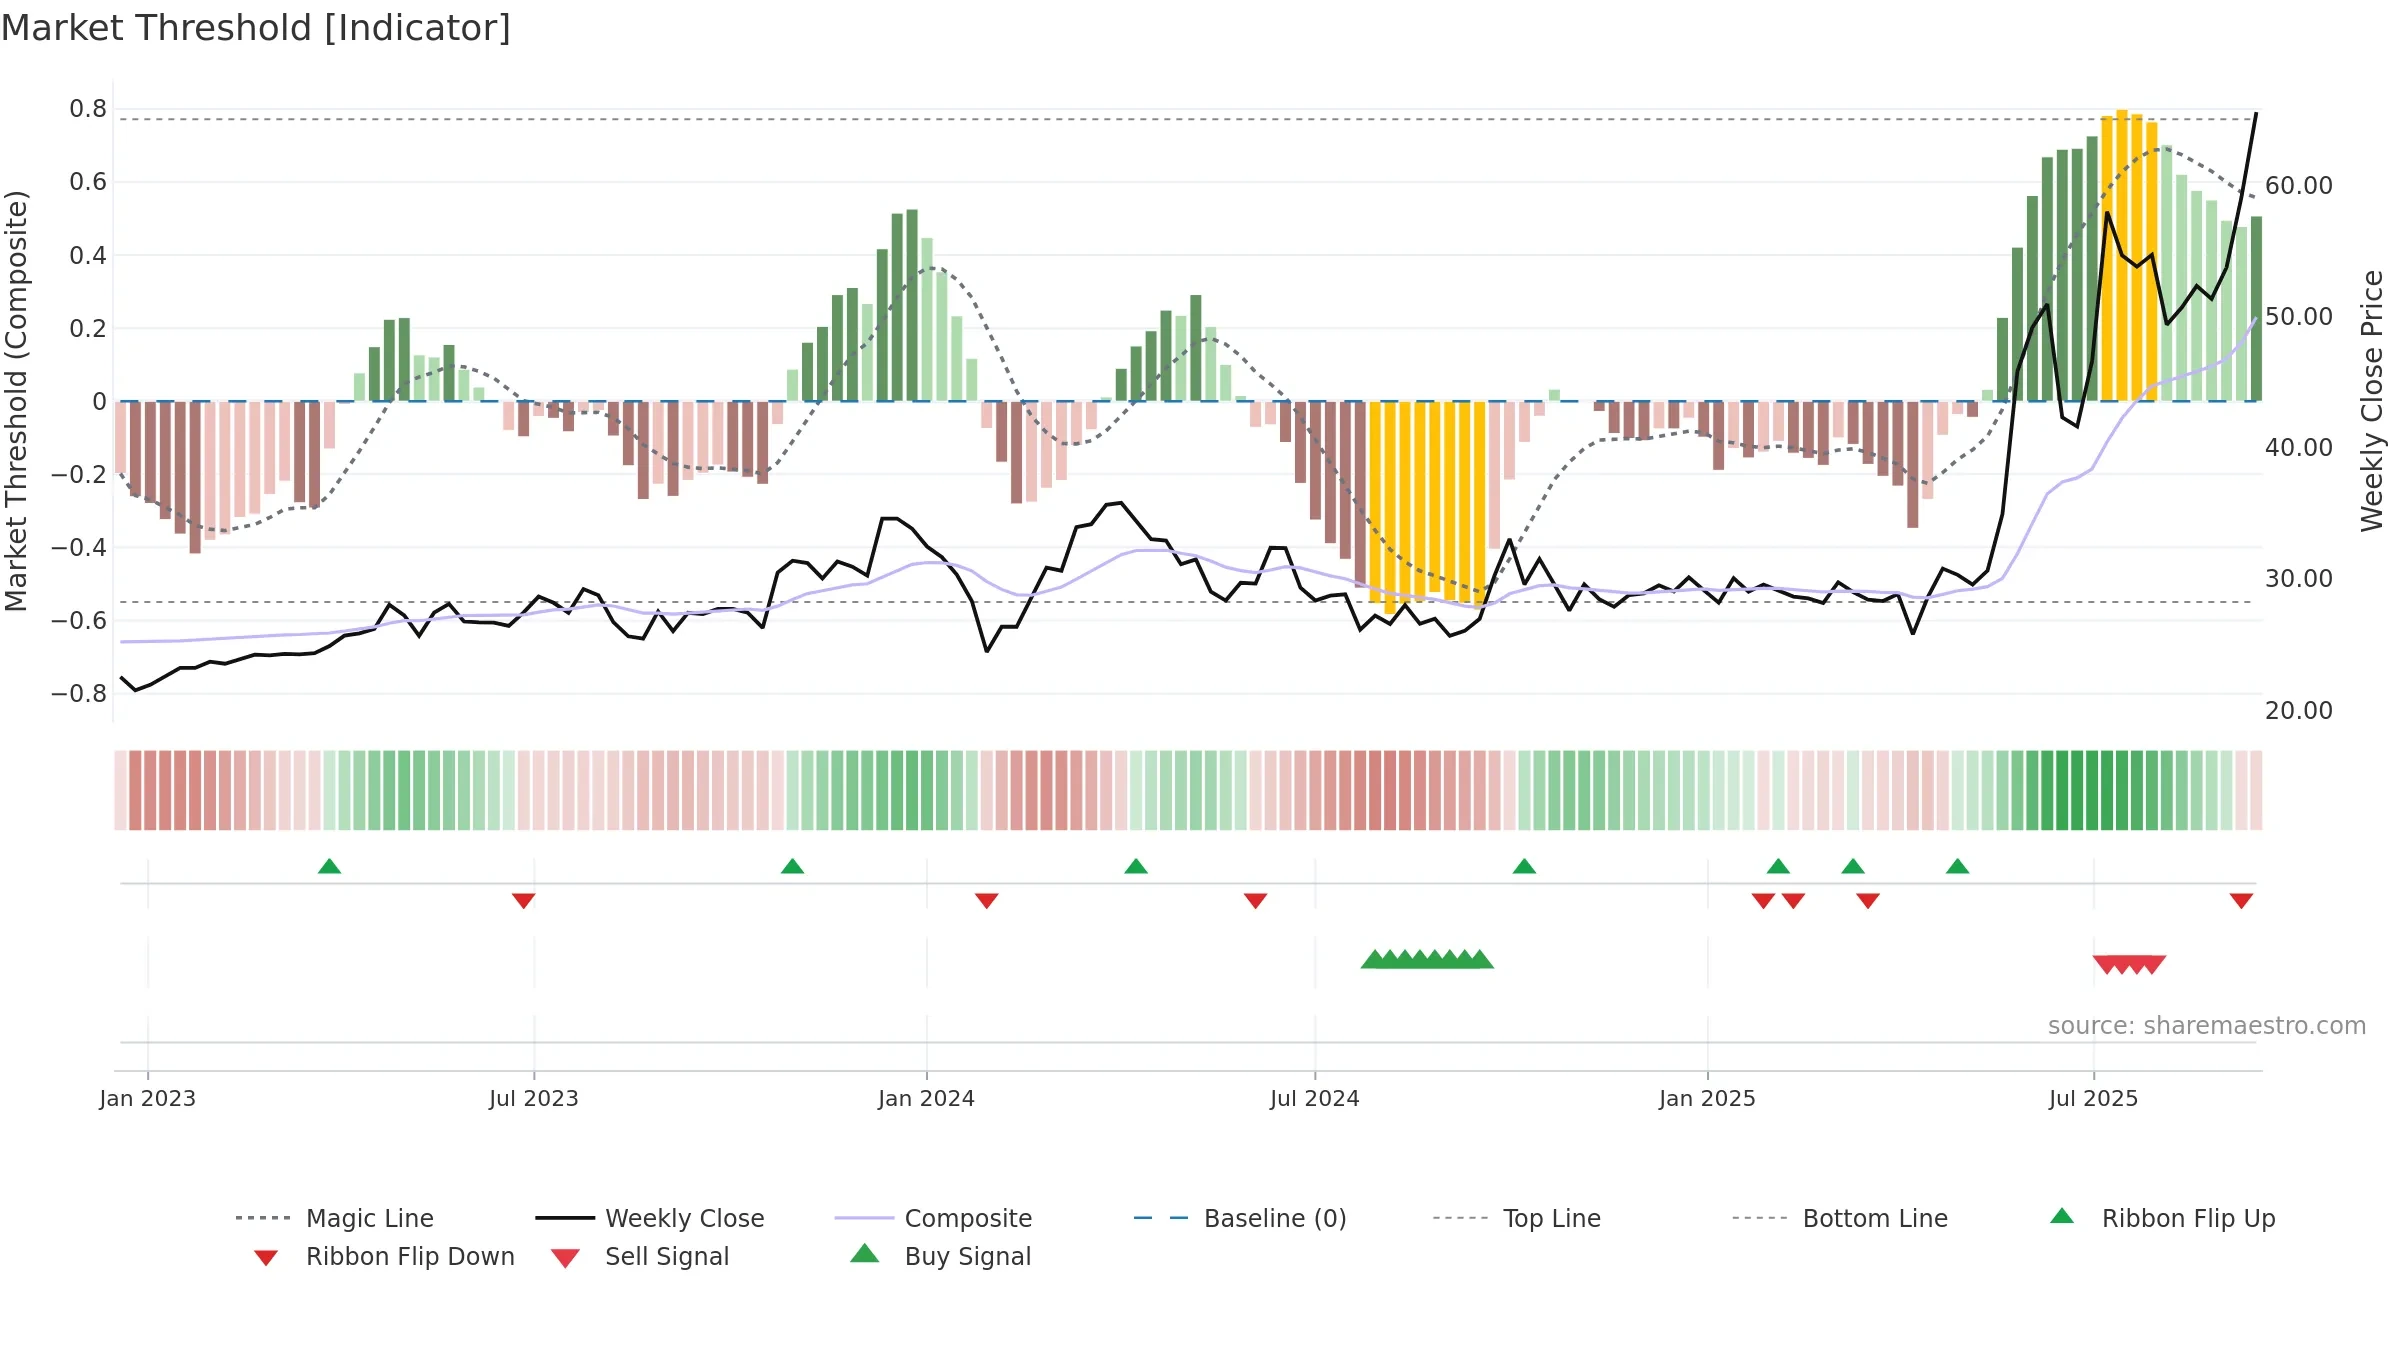Click the Market Threshold [Indicator] chart title
Viewport: 2400px width, 1350px height.
pyautogui.click(x=256, y=28)
